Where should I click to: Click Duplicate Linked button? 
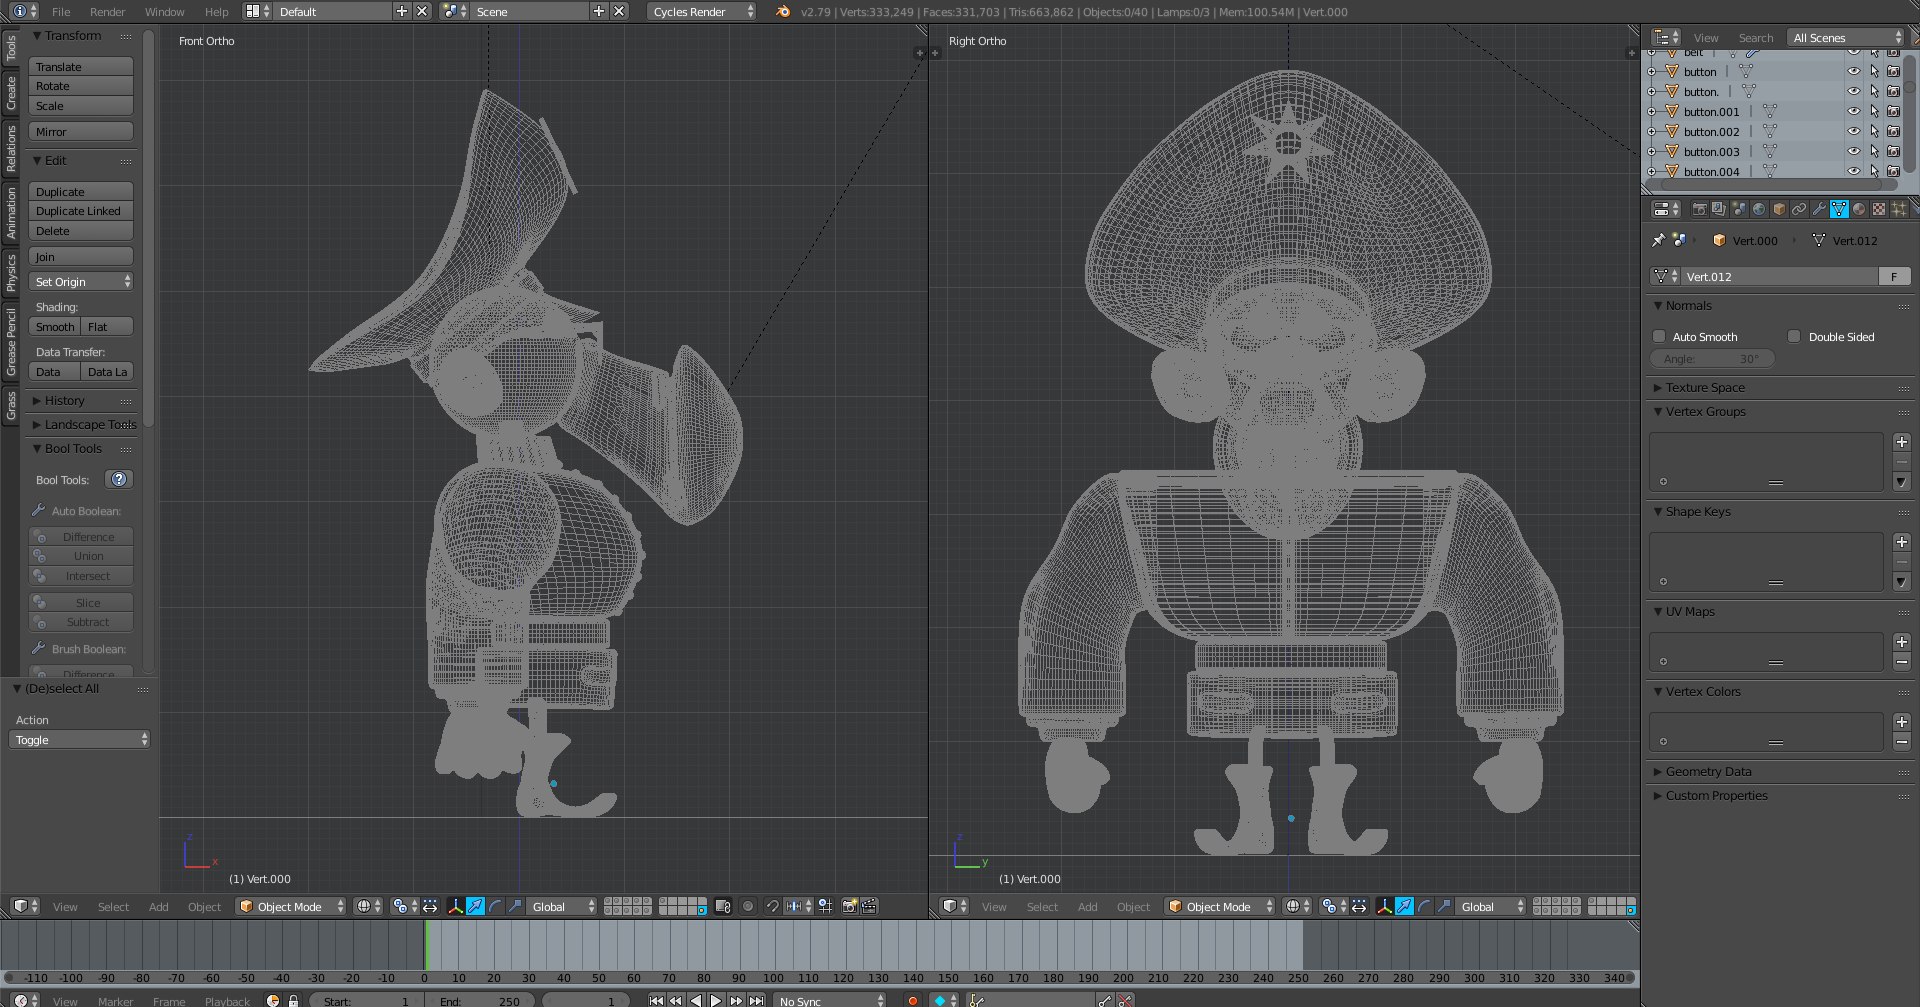click(x=81, y=211)
